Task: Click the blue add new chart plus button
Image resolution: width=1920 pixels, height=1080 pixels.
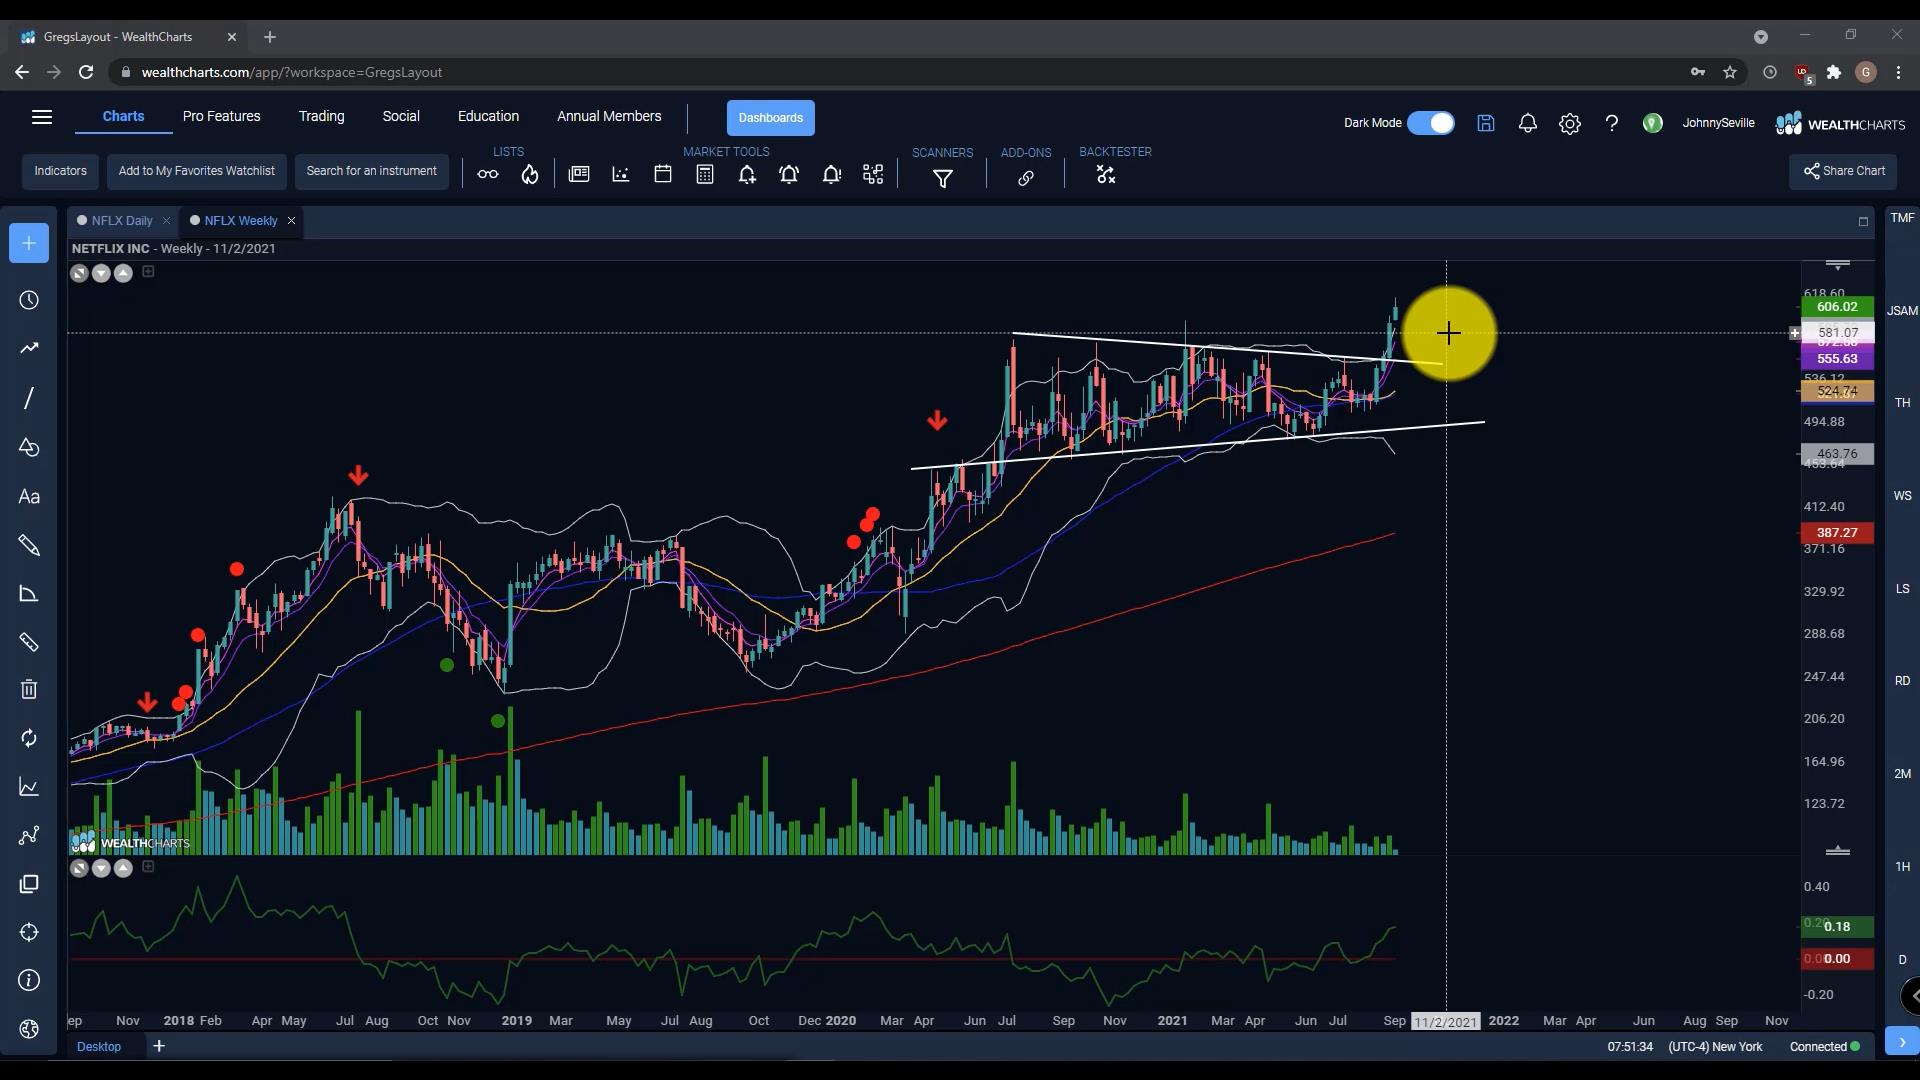Action: coord(29,243)
